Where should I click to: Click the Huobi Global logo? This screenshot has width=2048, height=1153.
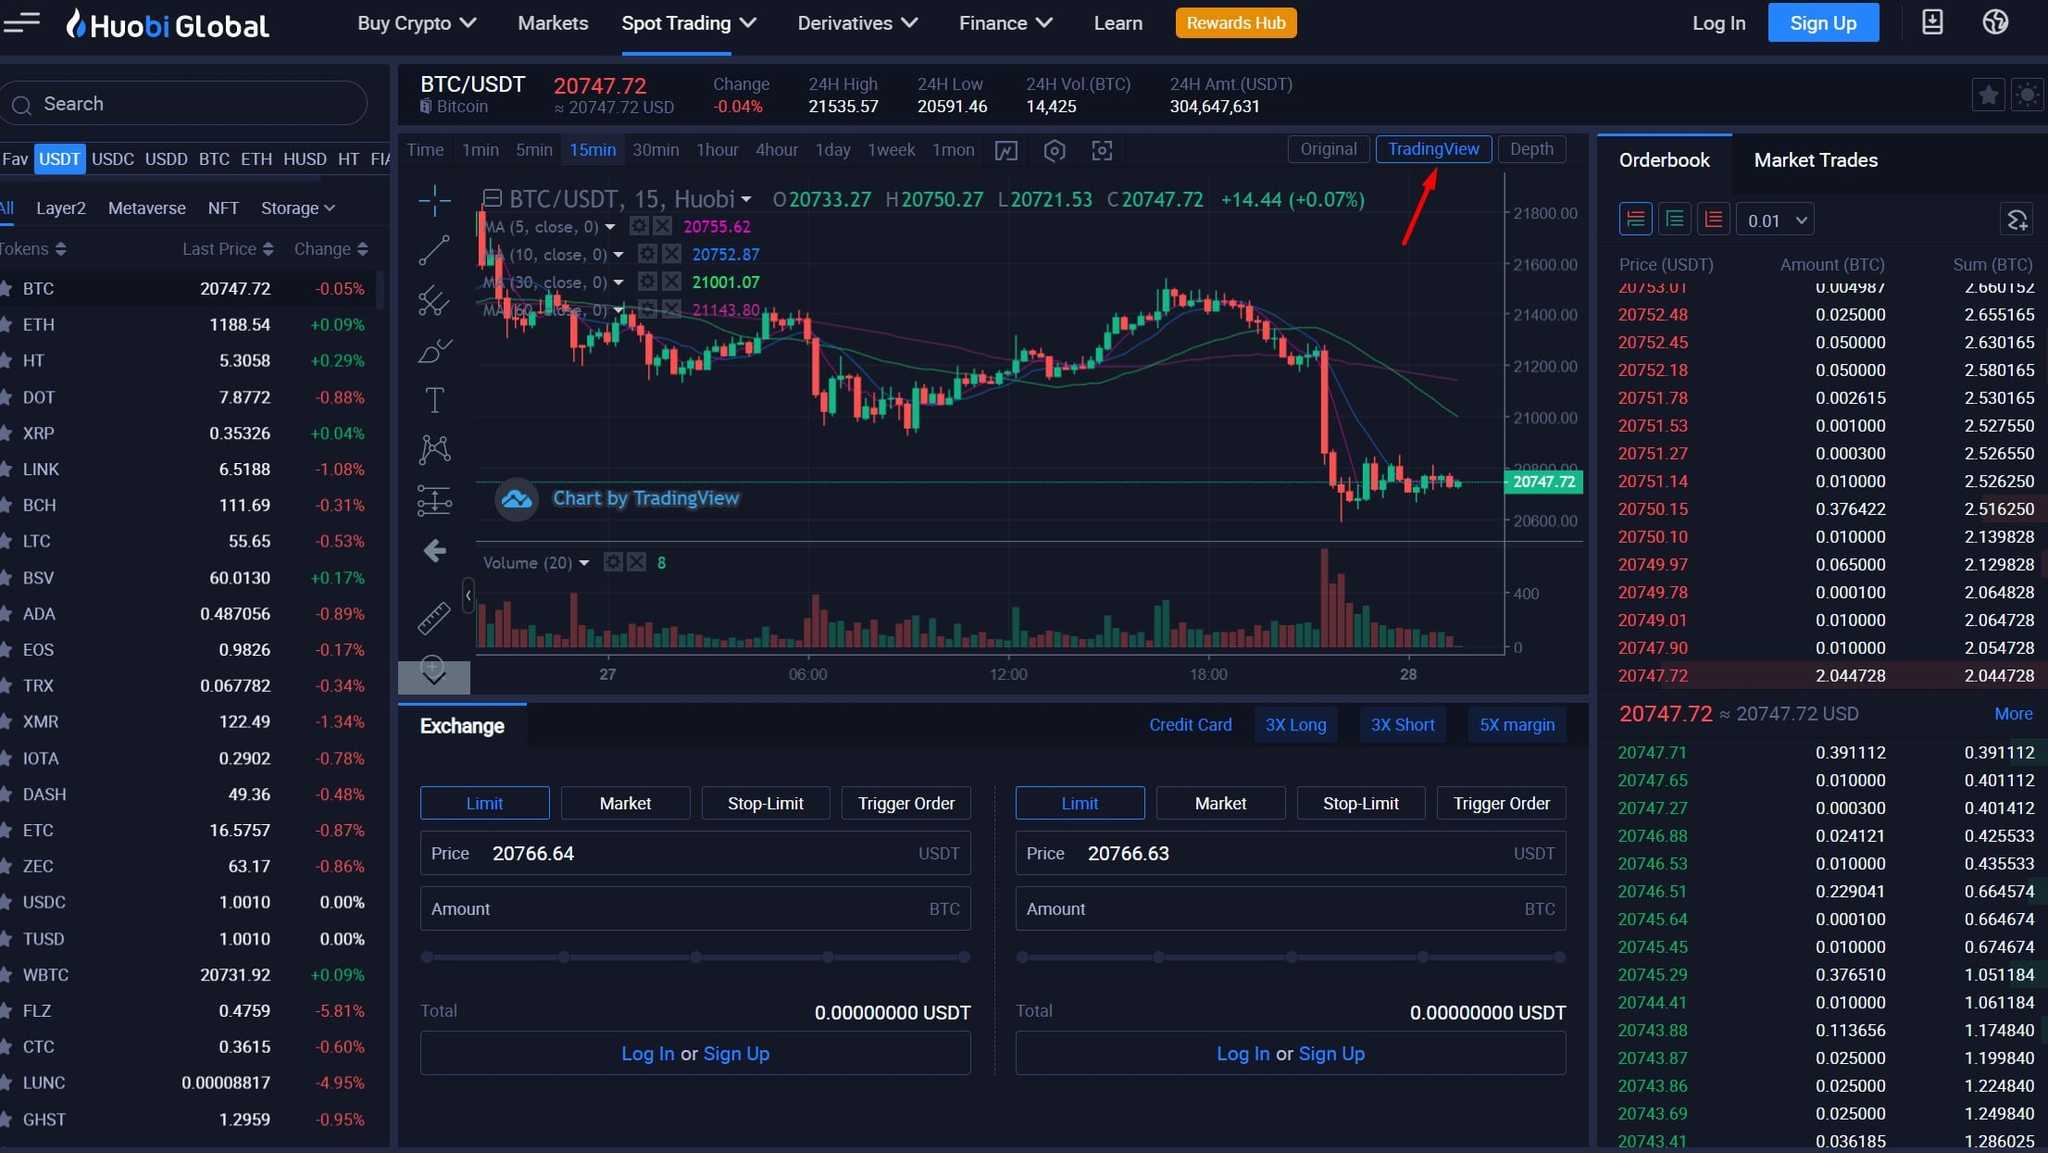point(168,24)
